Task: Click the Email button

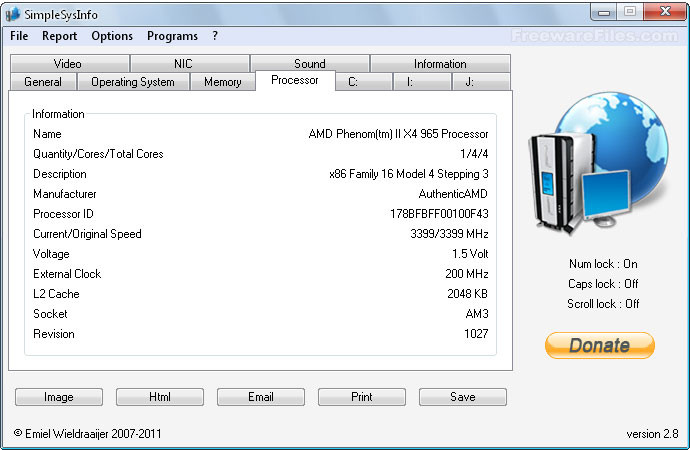Action: pos(261,397)
